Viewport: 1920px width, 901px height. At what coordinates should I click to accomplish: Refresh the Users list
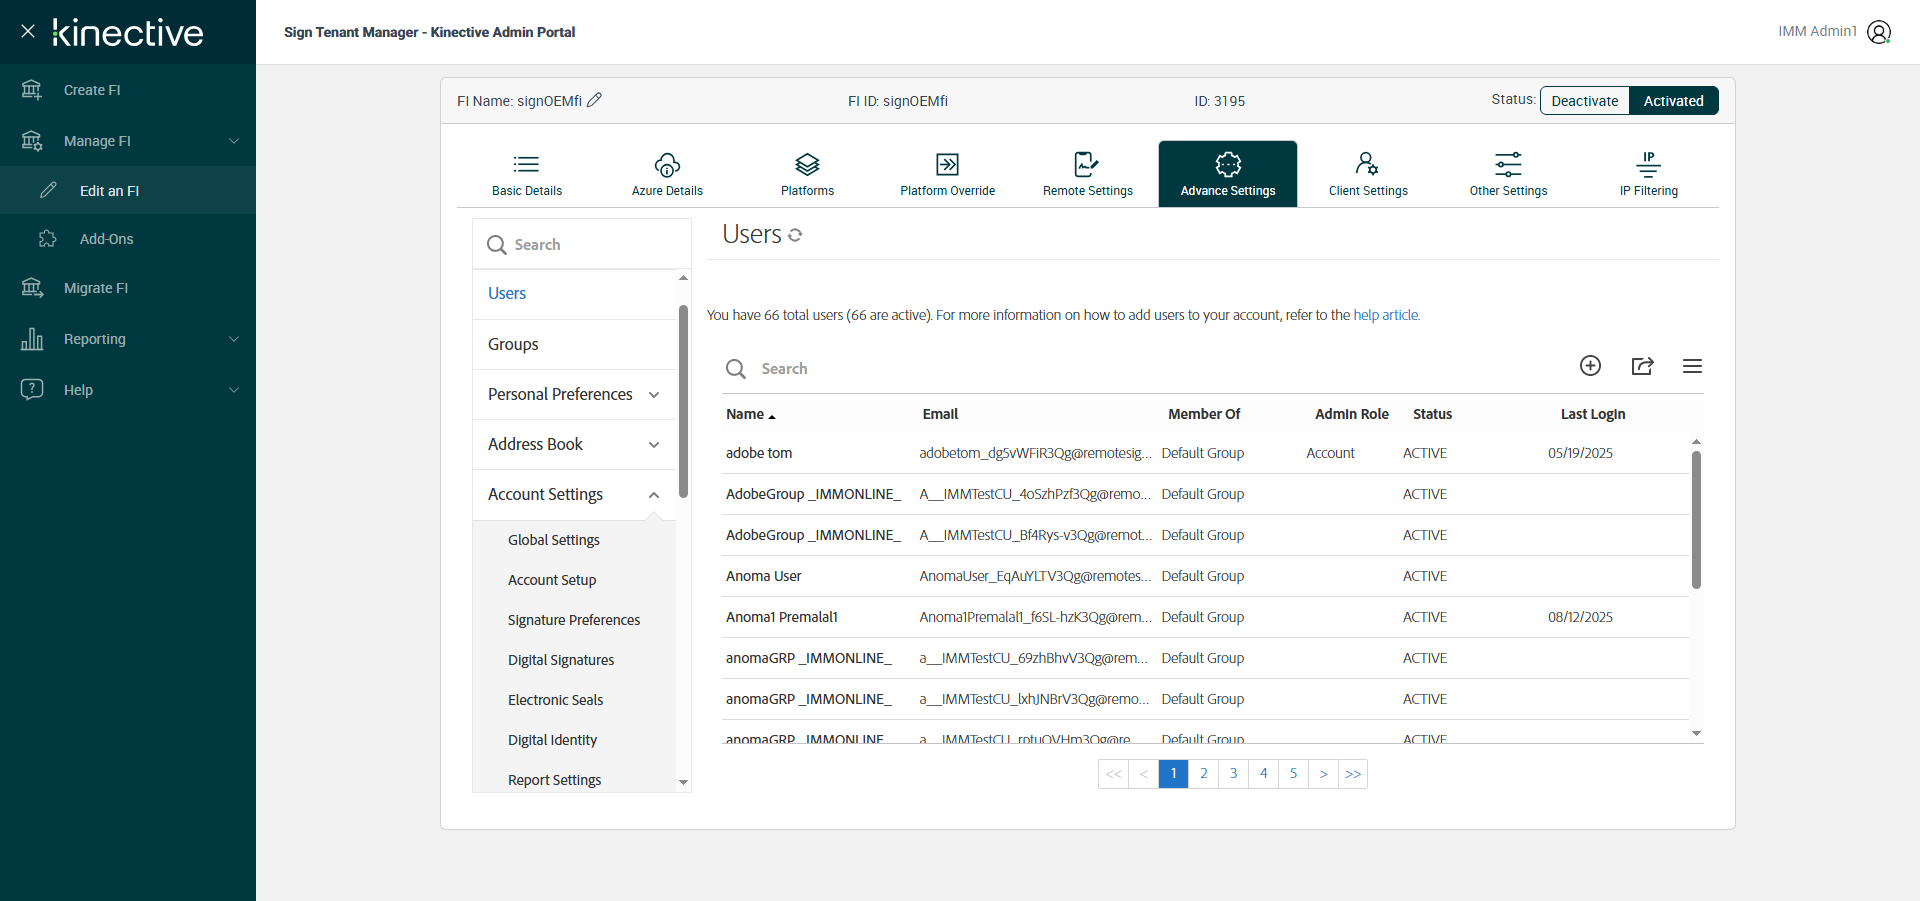click(795, 235)
